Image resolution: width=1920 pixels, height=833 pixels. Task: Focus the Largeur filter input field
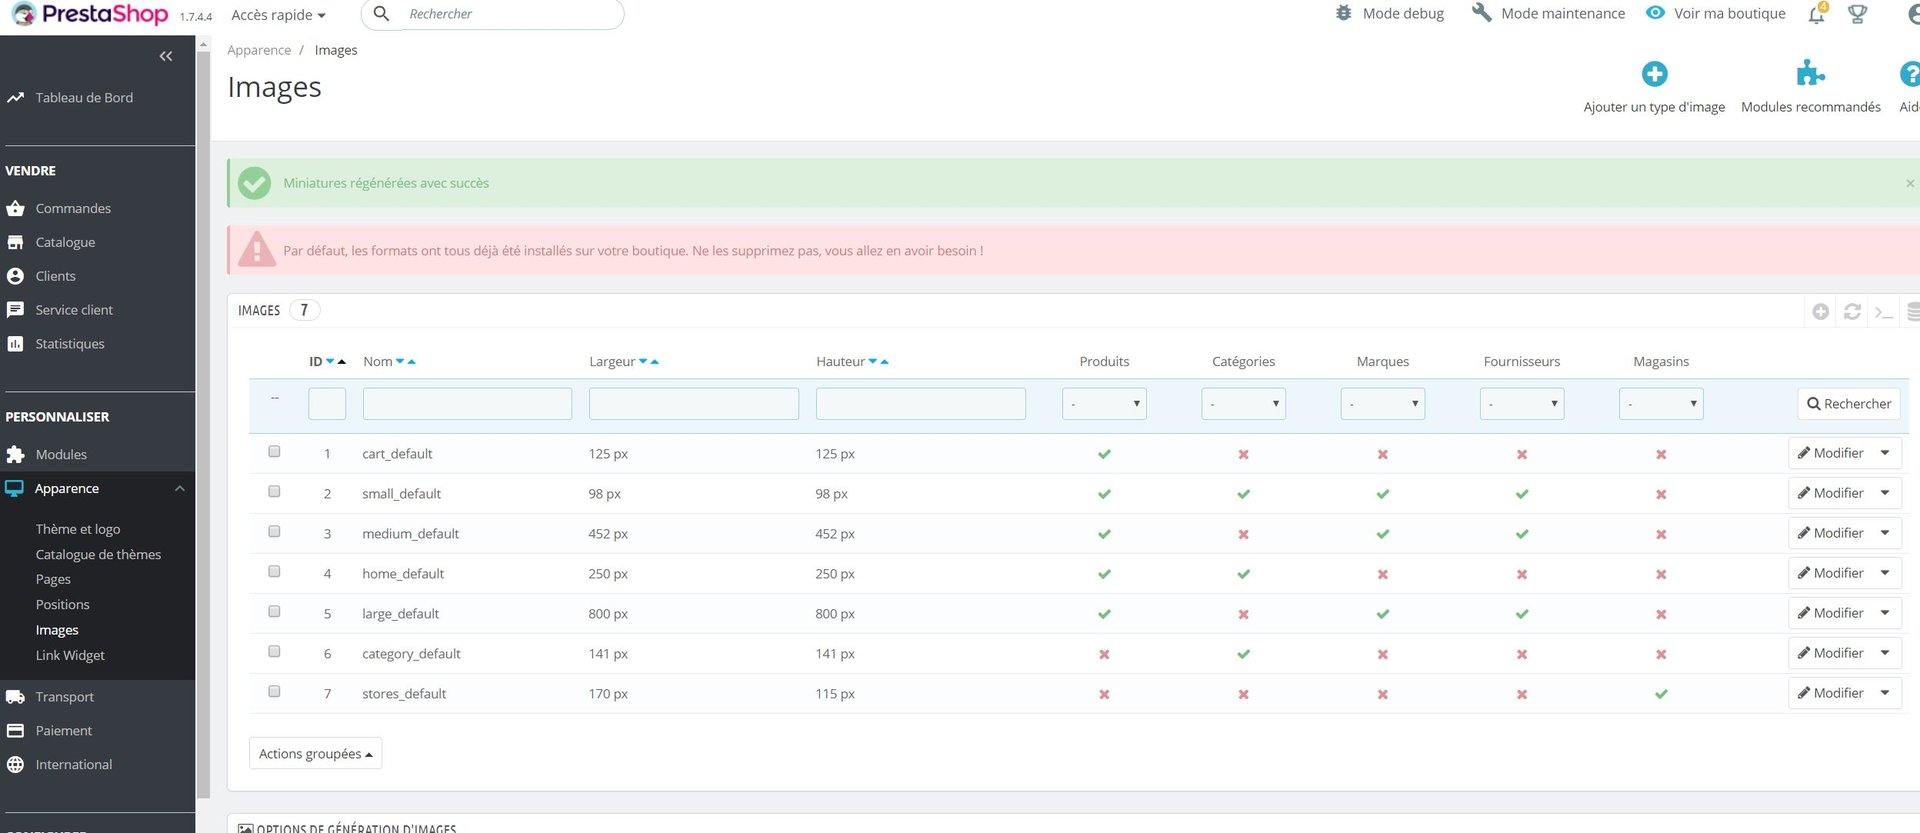[694, 404]
